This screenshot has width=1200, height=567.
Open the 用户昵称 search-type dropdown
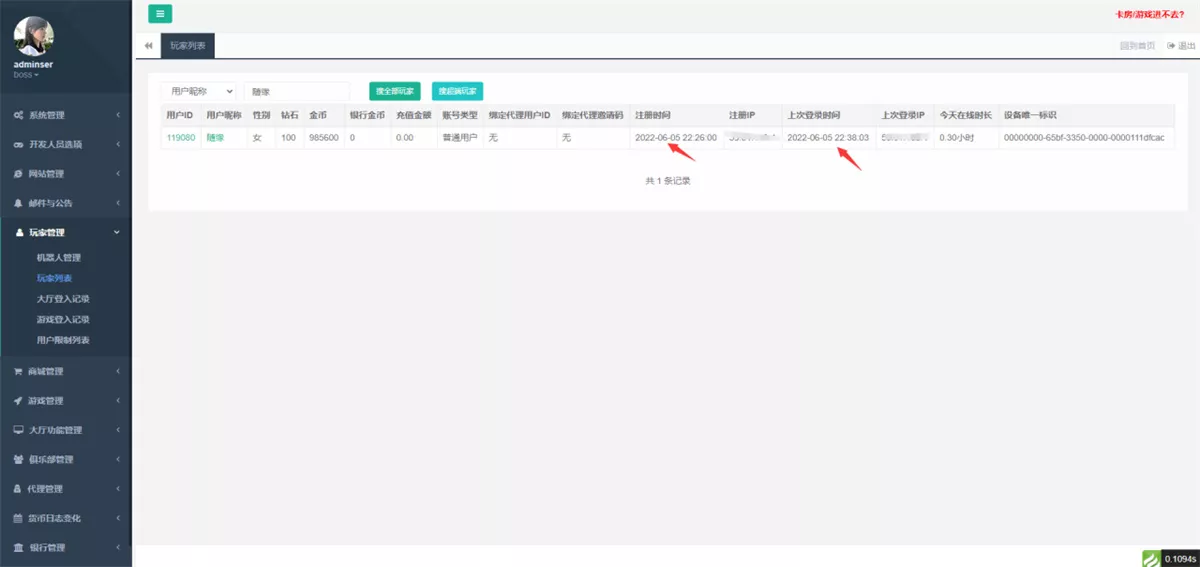click(x=198, y=91)
